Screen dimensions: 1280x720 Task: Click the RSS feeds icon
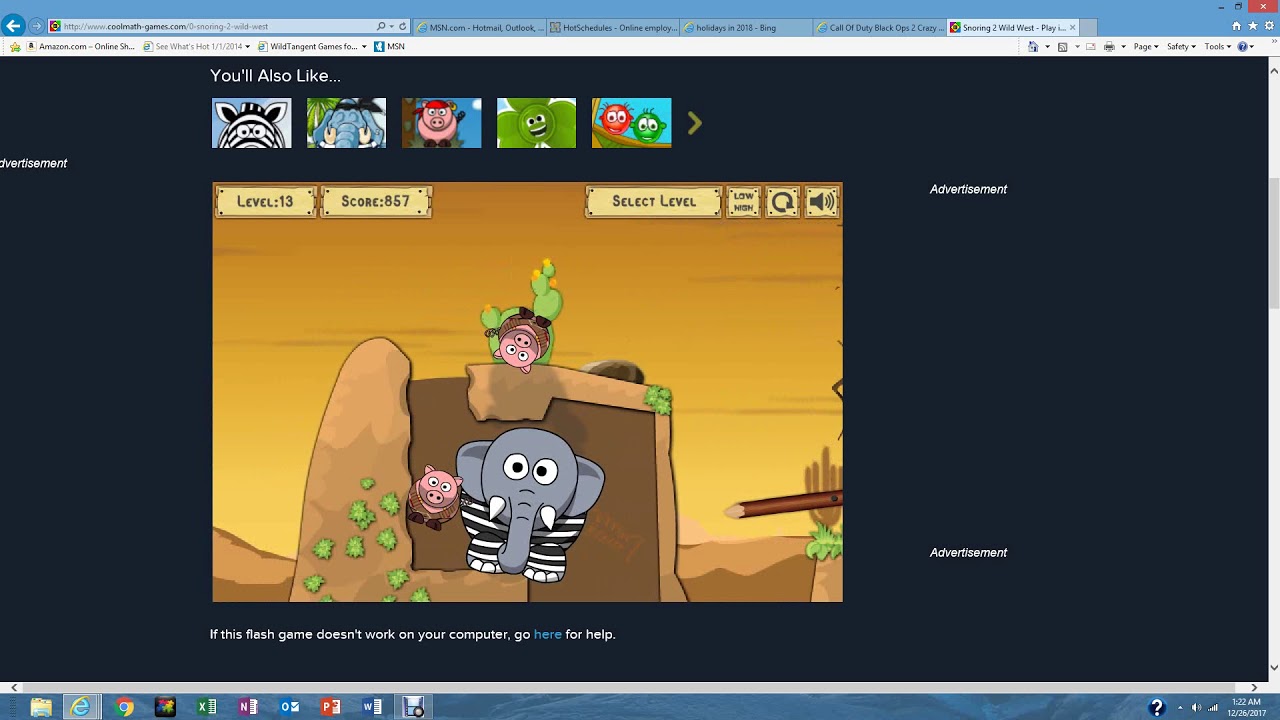[1062, 46]
